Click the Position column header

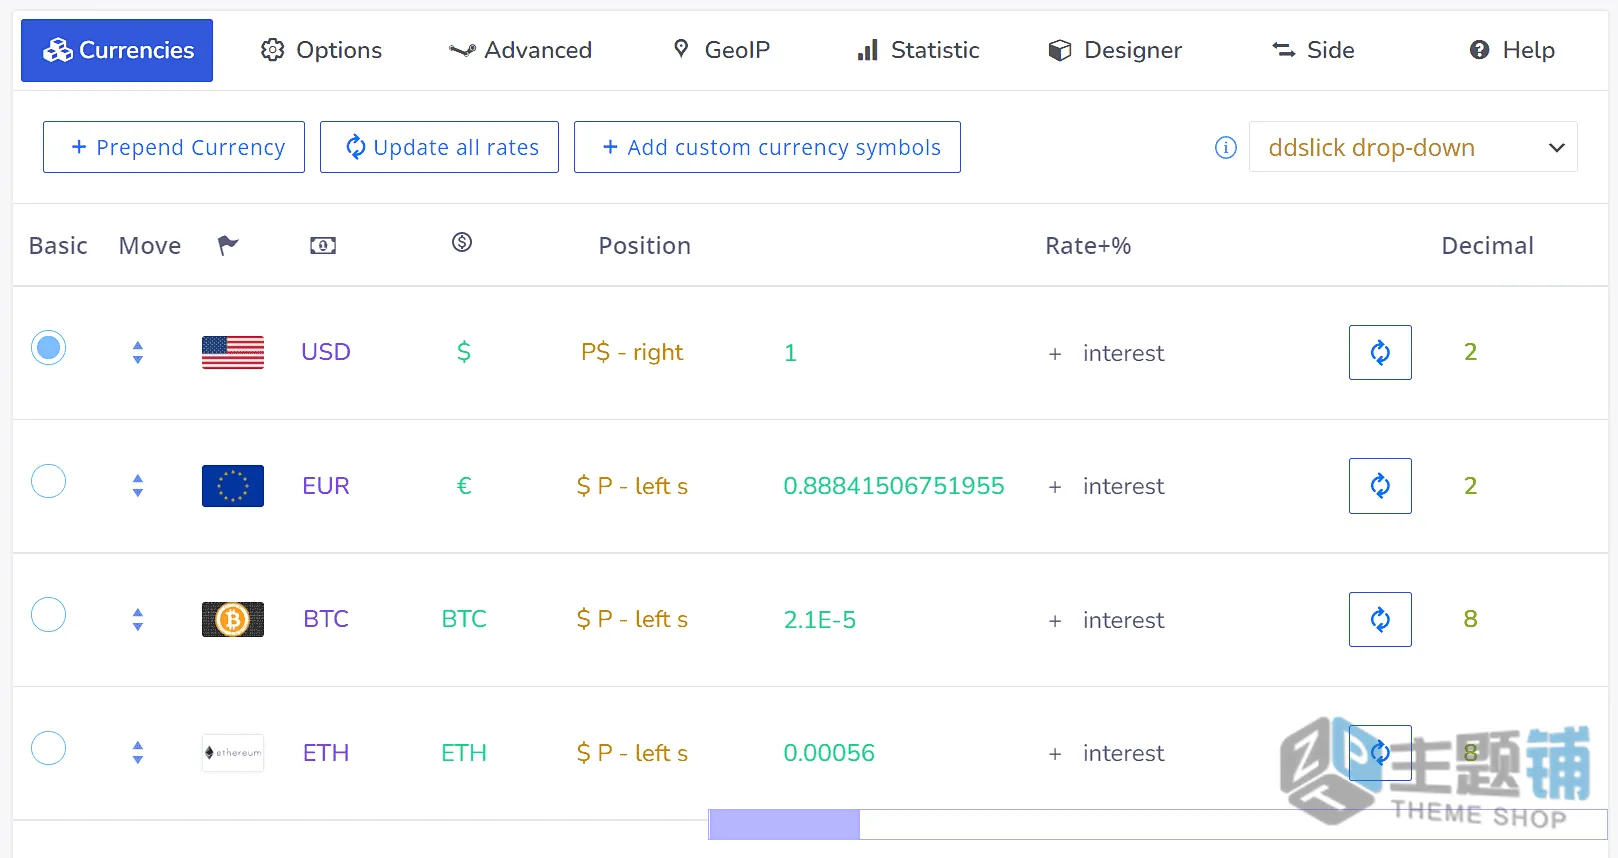point(645,246)
